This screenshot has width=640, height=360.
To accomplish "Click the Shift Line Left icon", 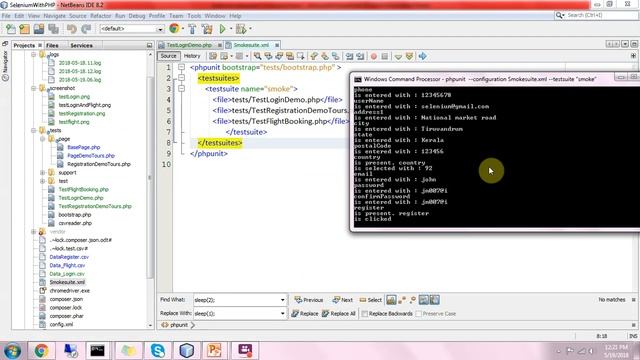I will pos(349,56).
